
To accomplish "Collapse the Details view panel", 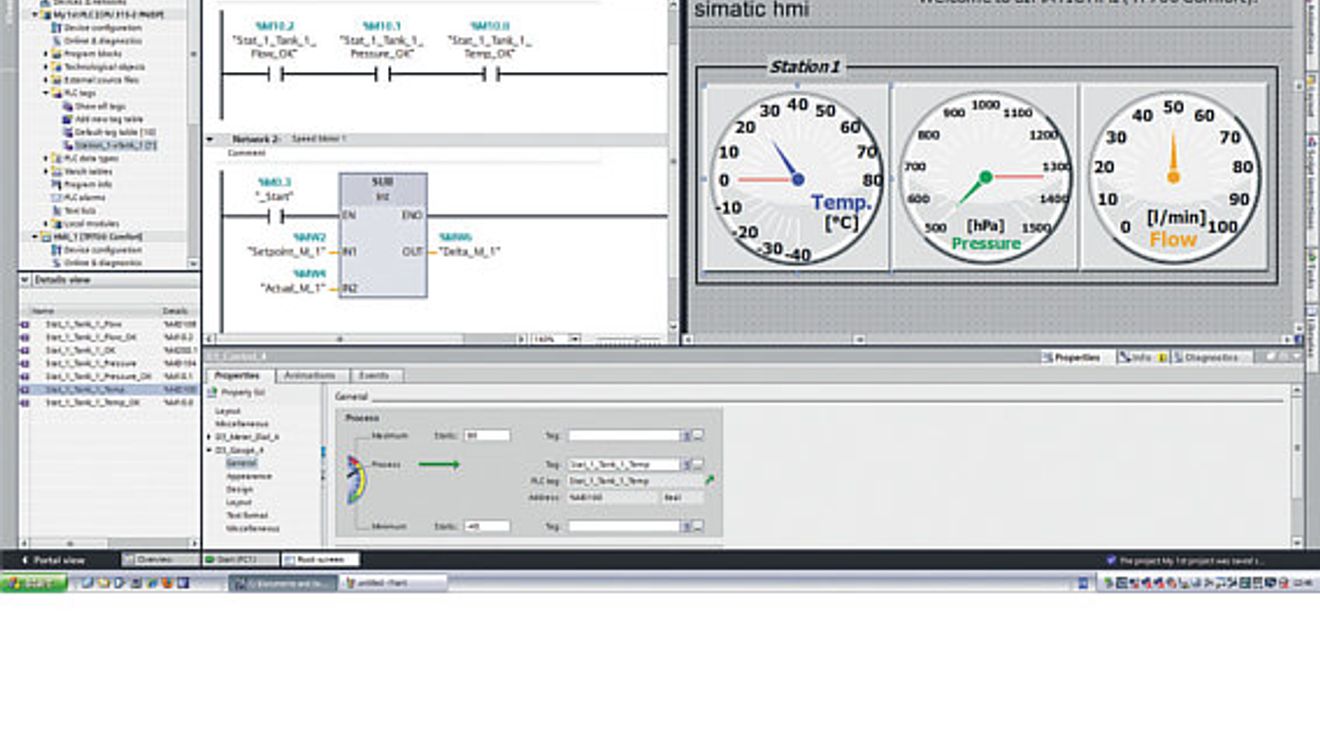I will (x=27, y=280).
